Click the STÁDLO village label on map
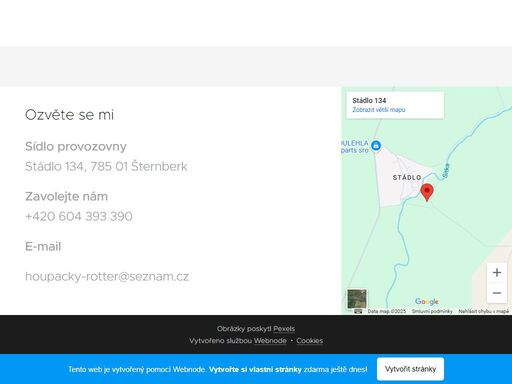512x384 pixels. click(407, 178)
